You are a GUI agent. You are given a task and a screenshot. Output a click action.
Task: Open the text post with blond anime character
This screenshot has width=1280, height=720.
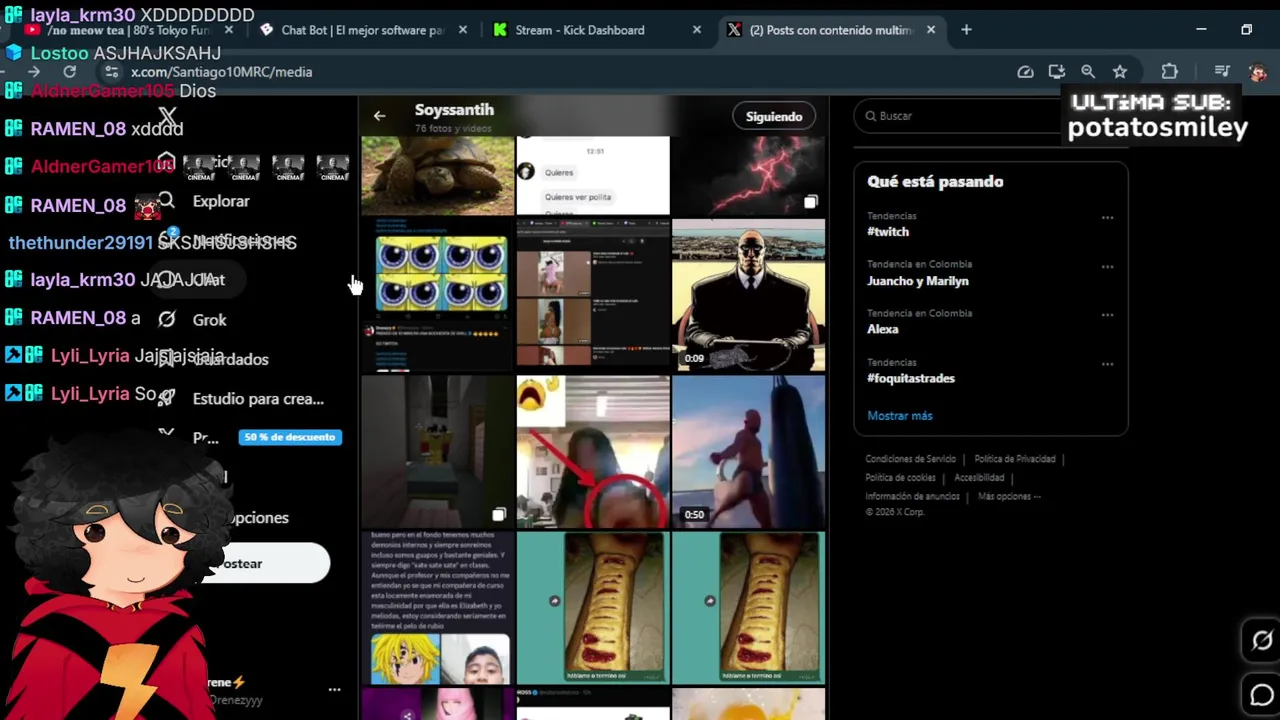(437, 607)
